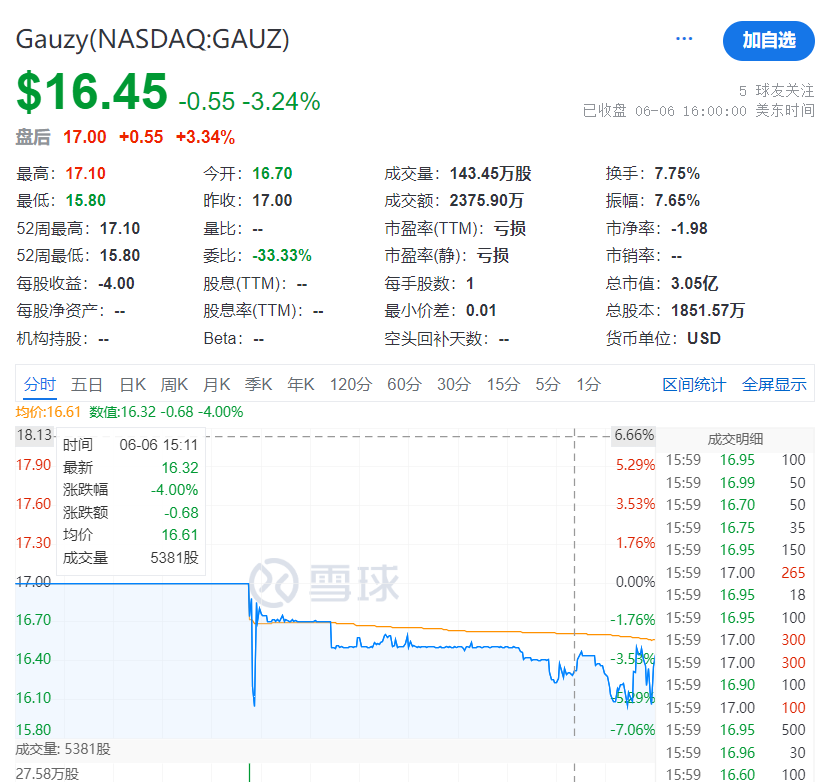Open the 区间统计 range statistics link

[694, 385]
